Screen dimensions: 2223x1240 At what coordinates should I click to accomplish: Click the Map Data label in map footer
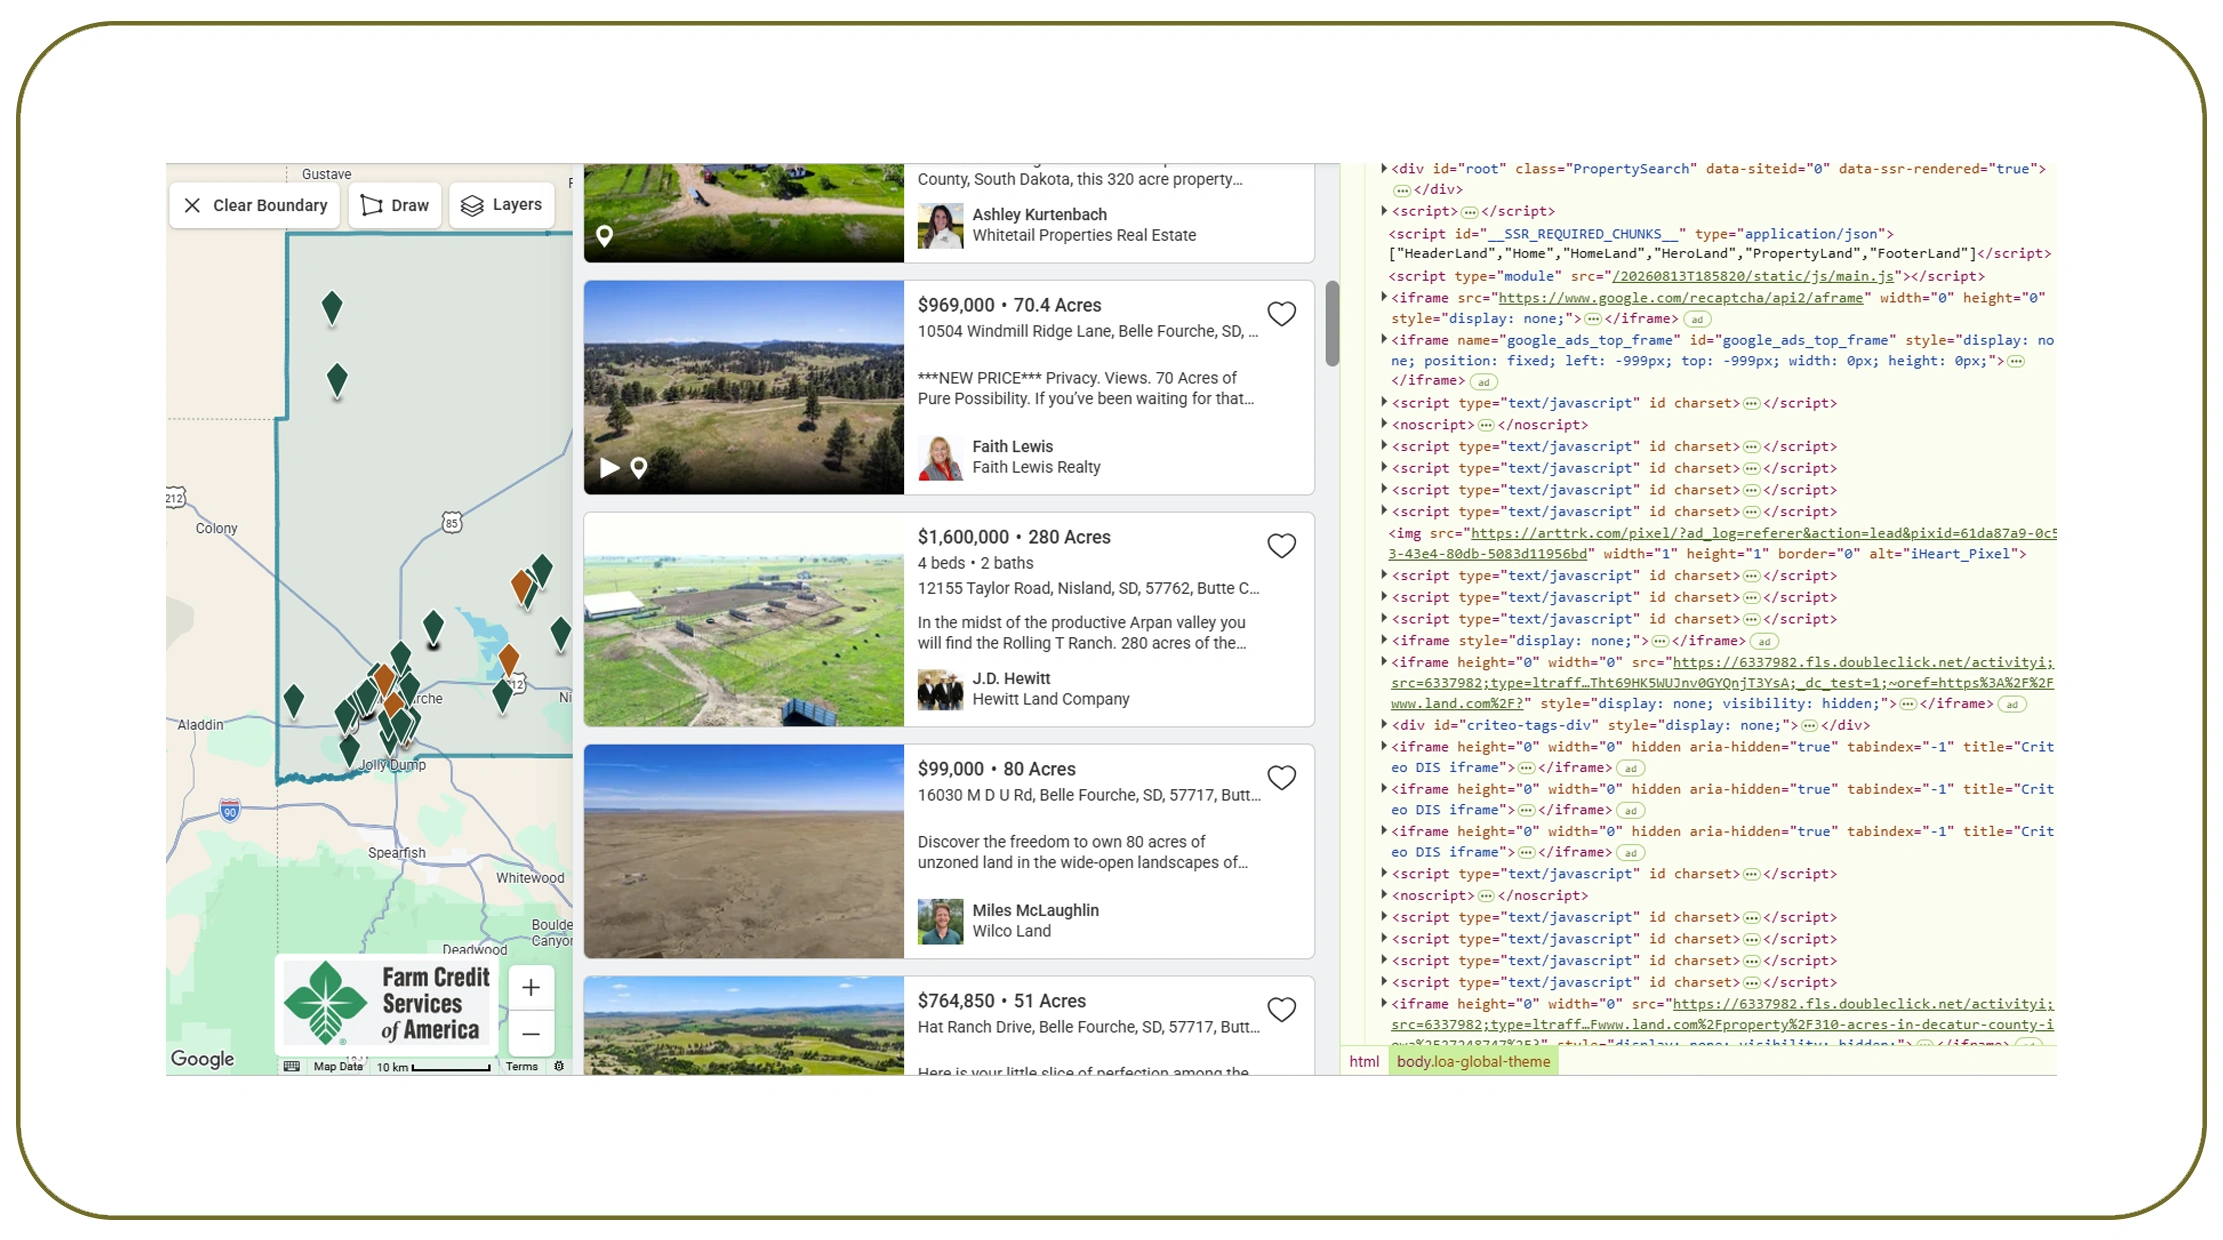click(338, 1067)
